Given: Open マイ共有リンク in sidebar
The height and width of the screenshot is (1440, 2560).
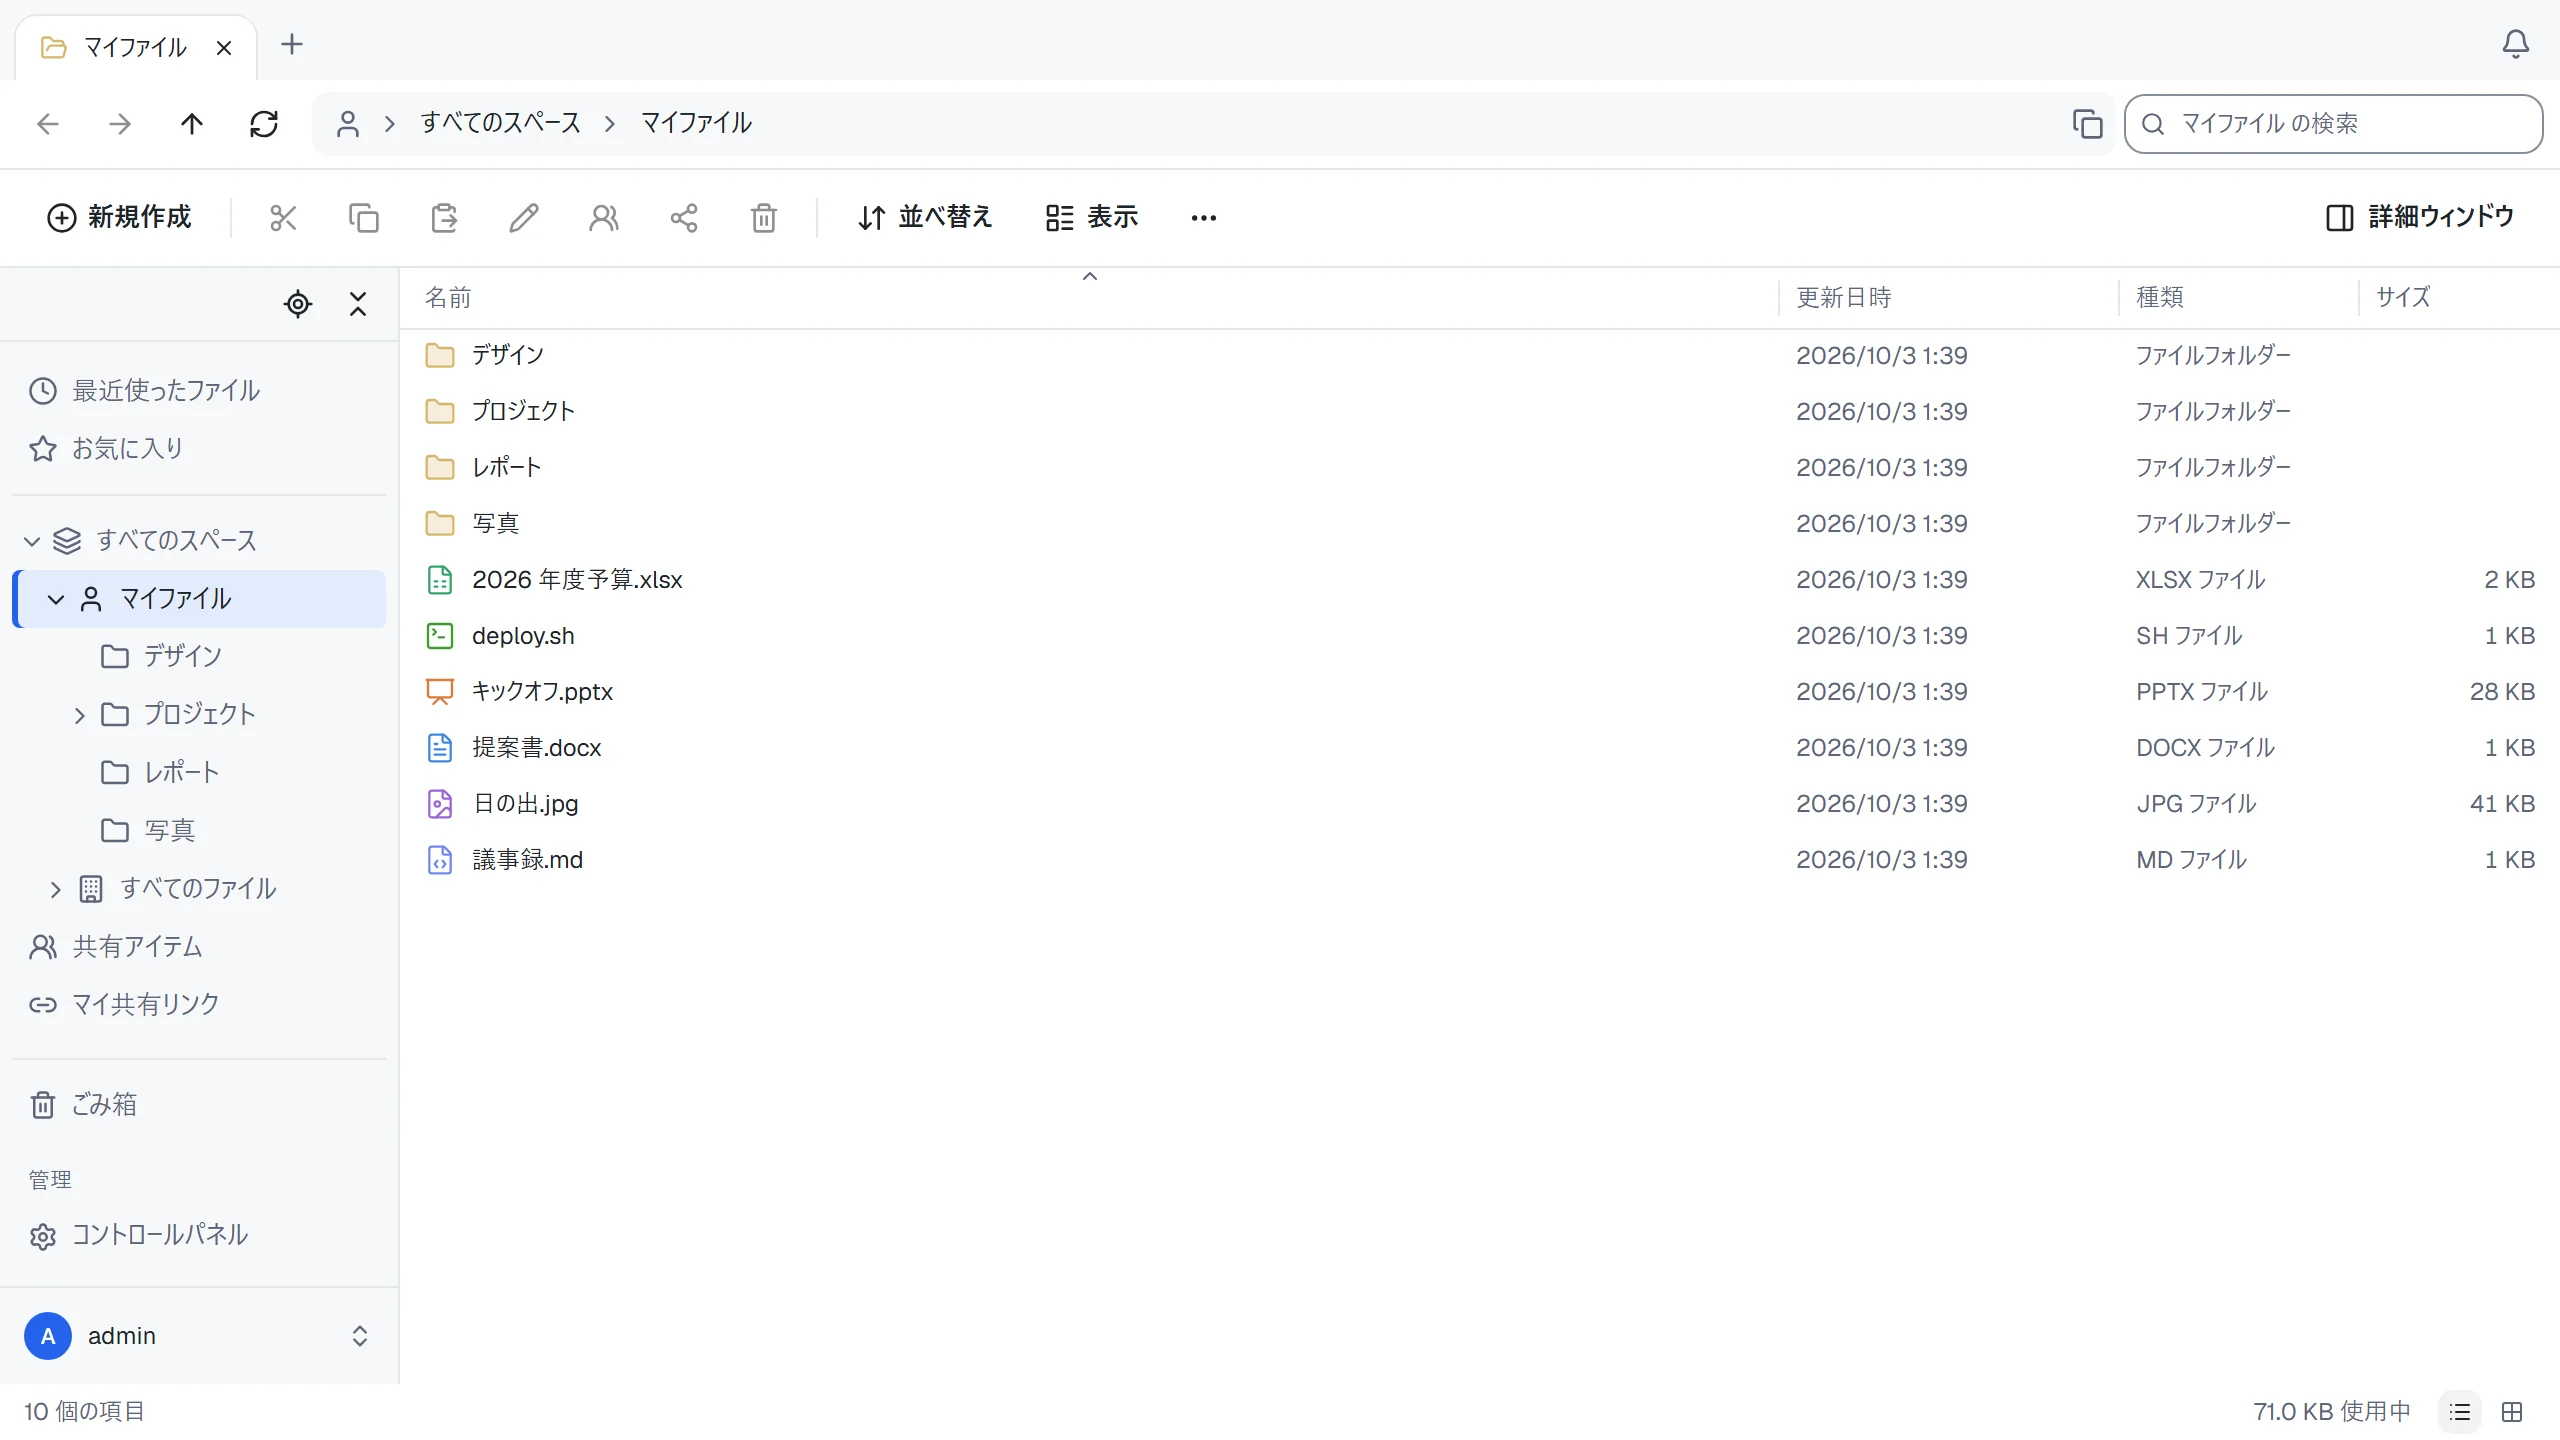Looking at the screenshot, I should click(199, 1005).
